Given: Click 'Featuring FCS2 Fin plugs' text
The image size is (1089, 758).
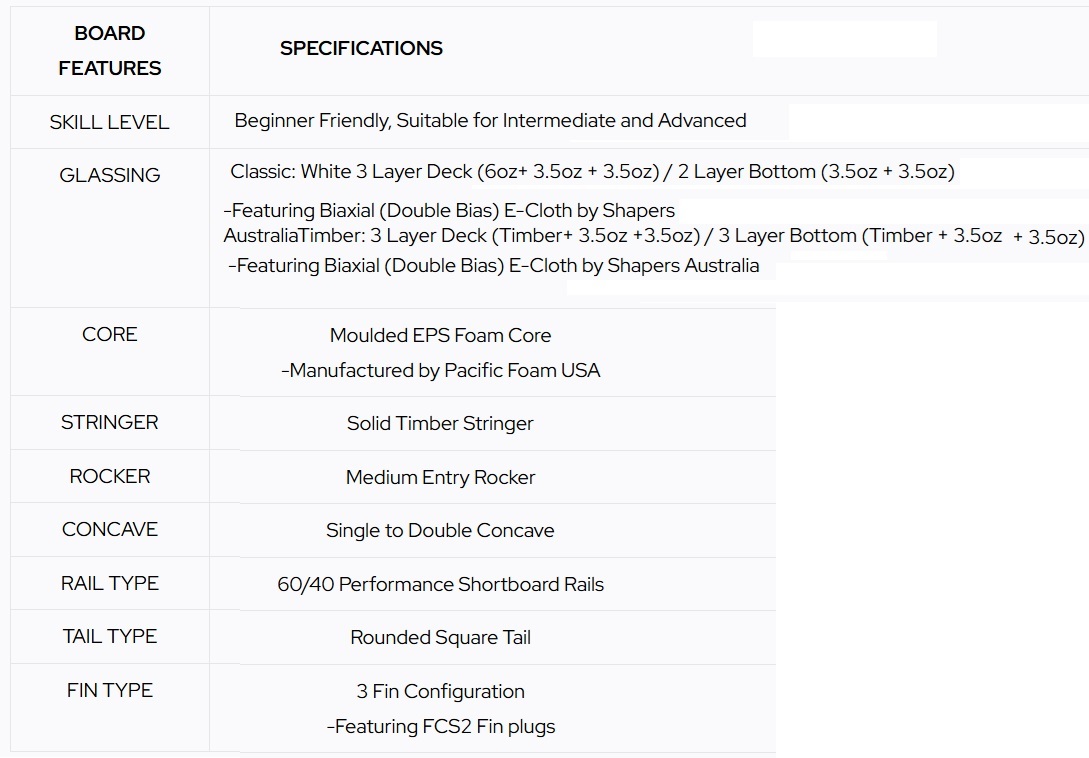Looking at the screenshot, I should coord(440,726).
